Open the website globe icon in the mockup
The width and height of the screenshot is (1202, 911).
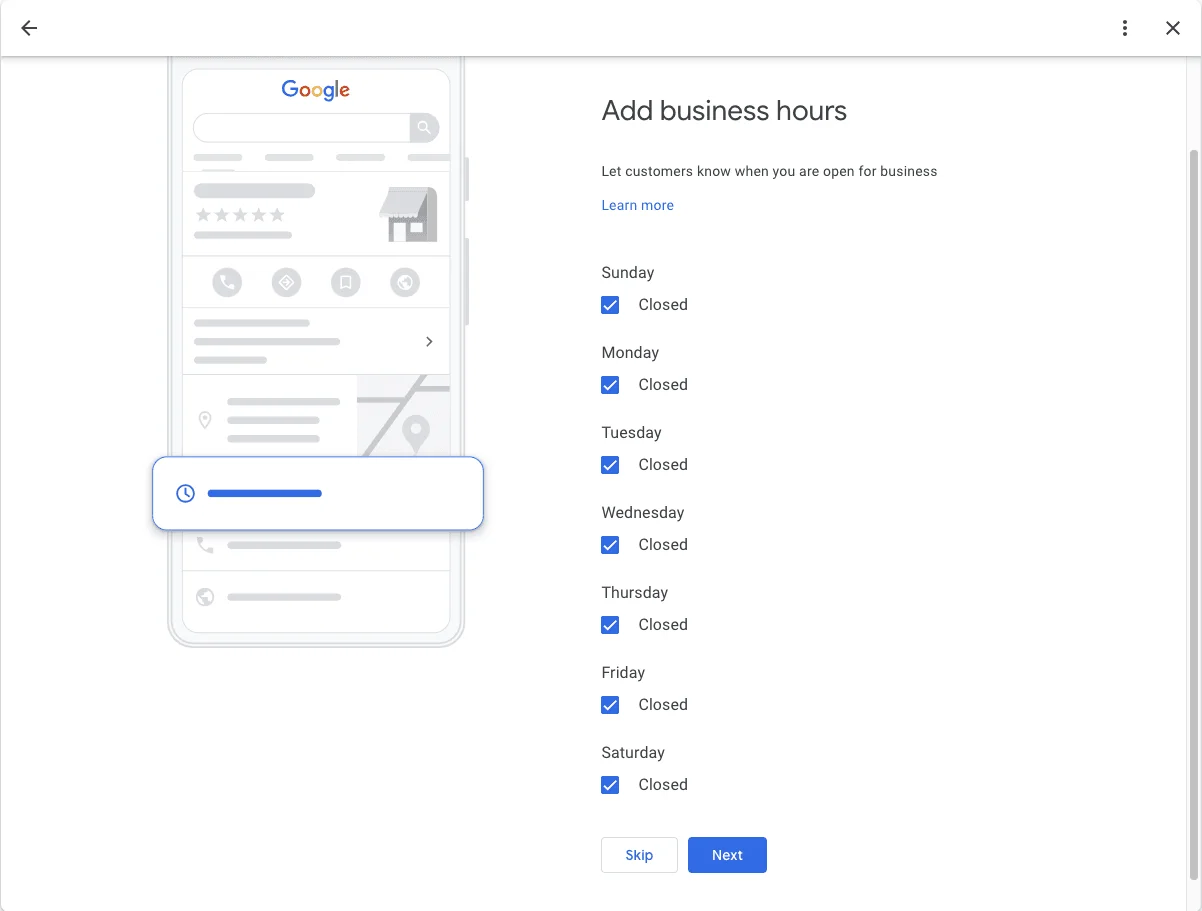(x=405, y=282)
